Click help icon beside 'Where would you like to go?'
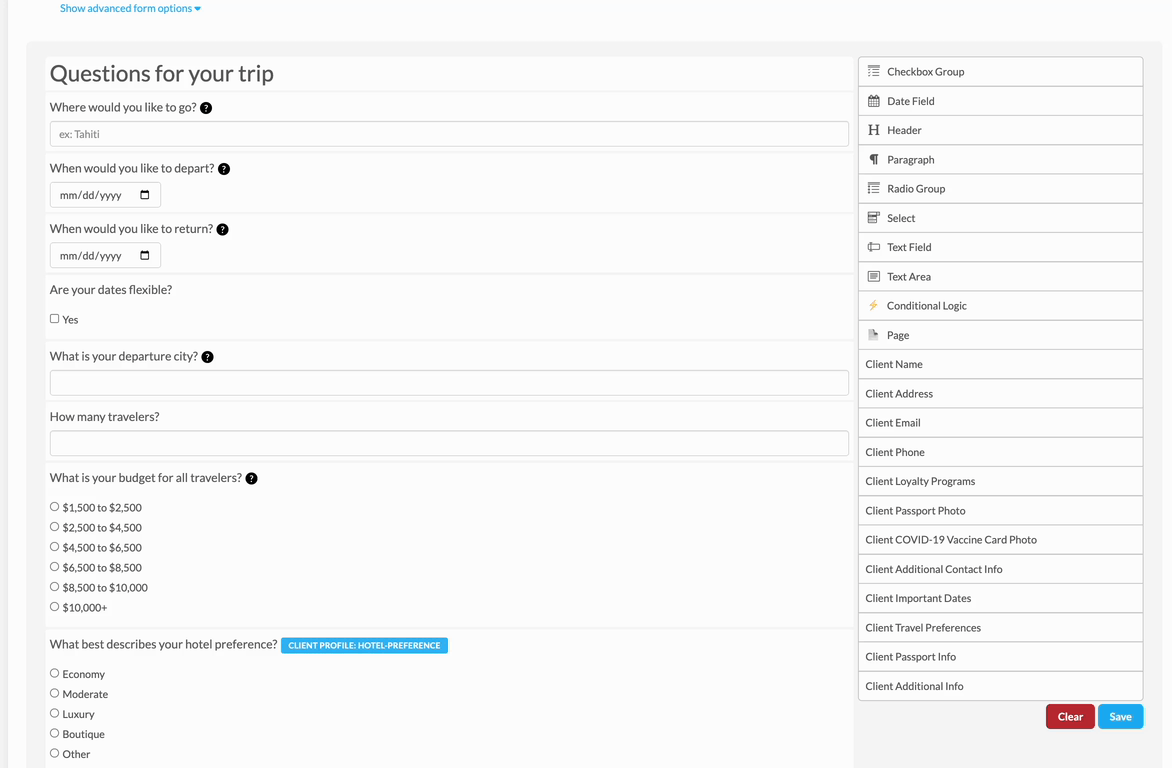 pyautogui.click(x=206, y=108)
